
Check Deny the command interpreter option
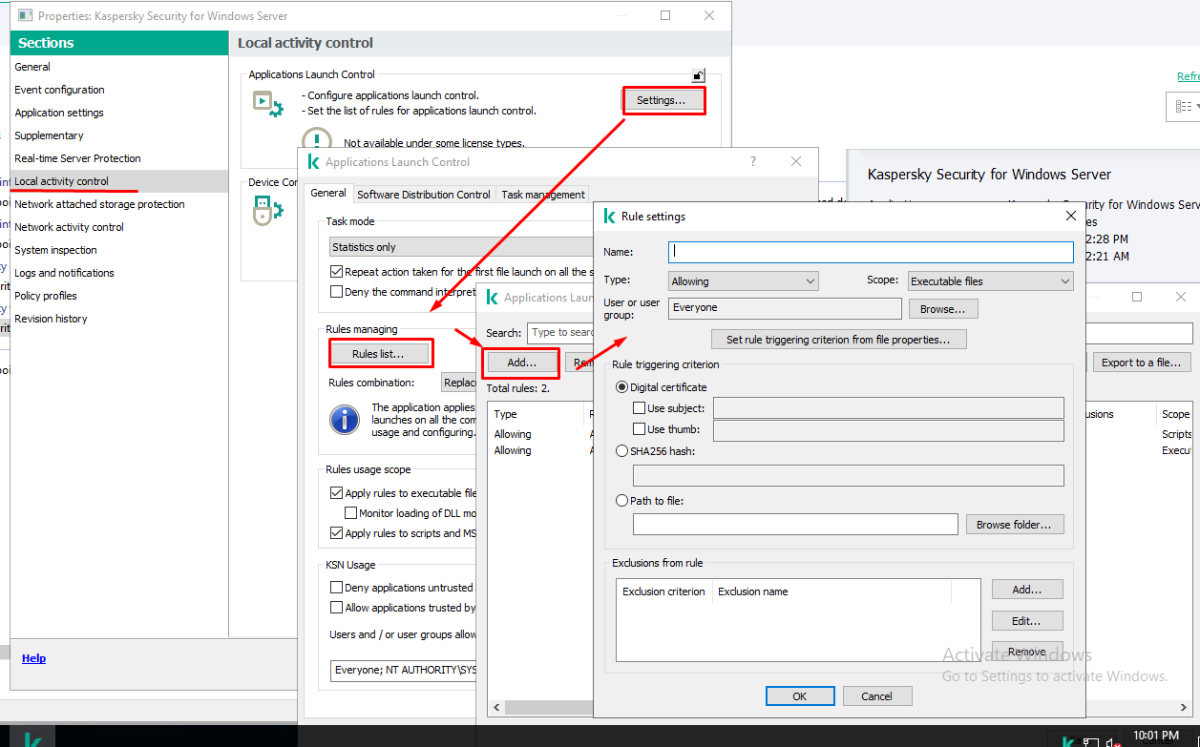(x=337, y=292)
